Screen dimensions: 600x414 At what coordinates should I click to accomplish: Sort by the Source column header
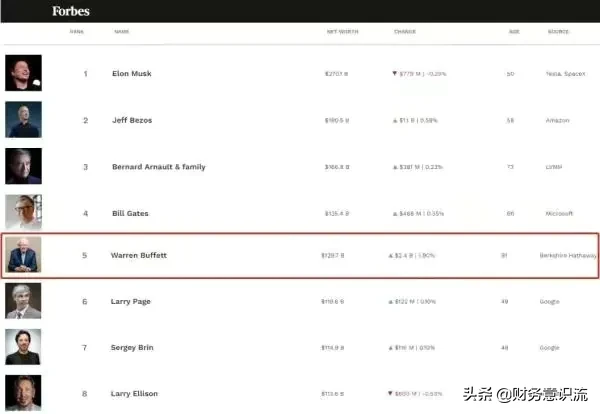point(558,31)
